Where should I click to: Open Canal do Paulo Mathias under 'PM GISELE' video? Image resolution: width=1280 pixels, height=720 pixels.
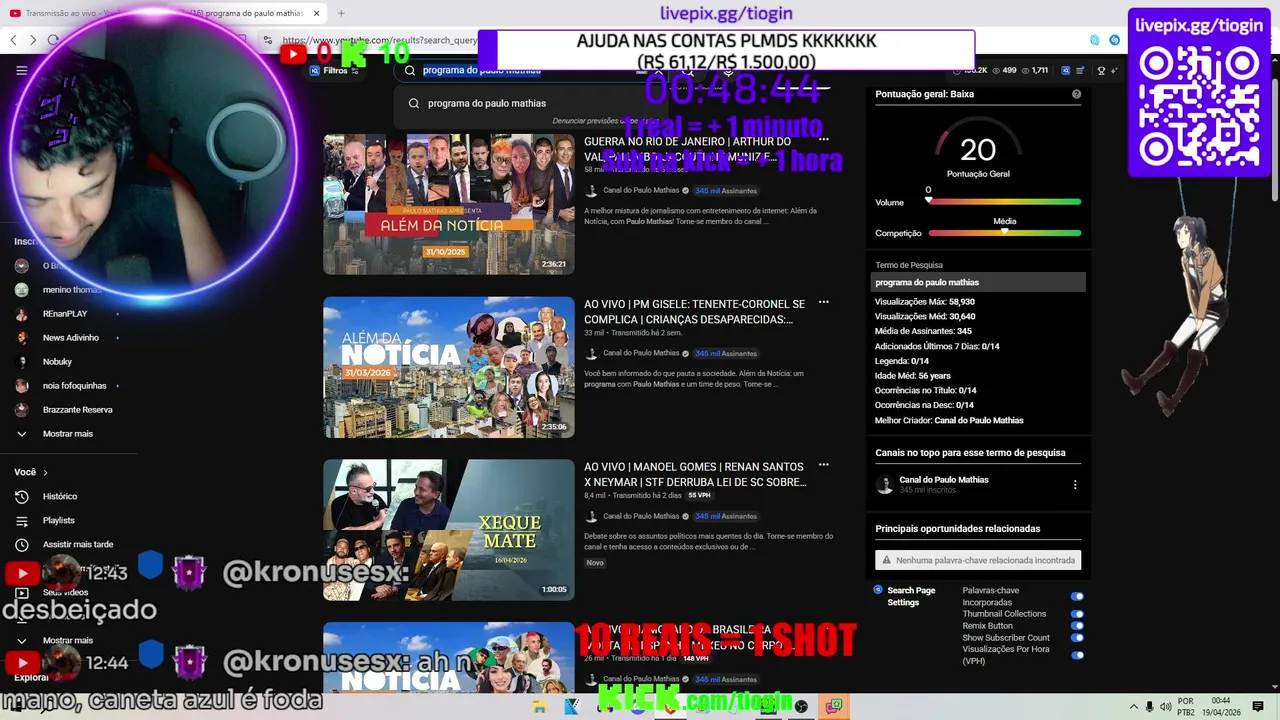[641, 353]
